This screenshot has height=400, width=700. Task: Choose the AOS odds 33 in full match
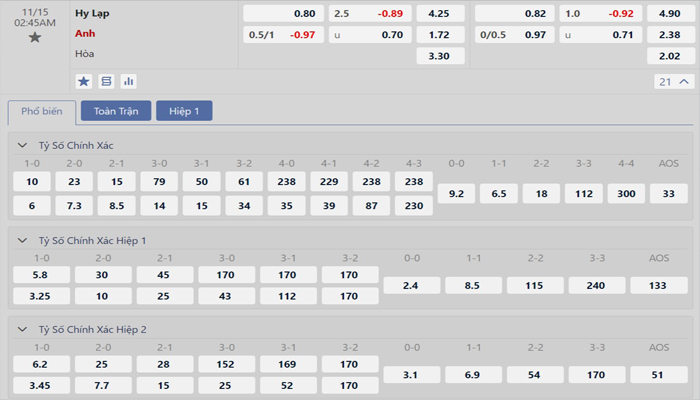668,194
